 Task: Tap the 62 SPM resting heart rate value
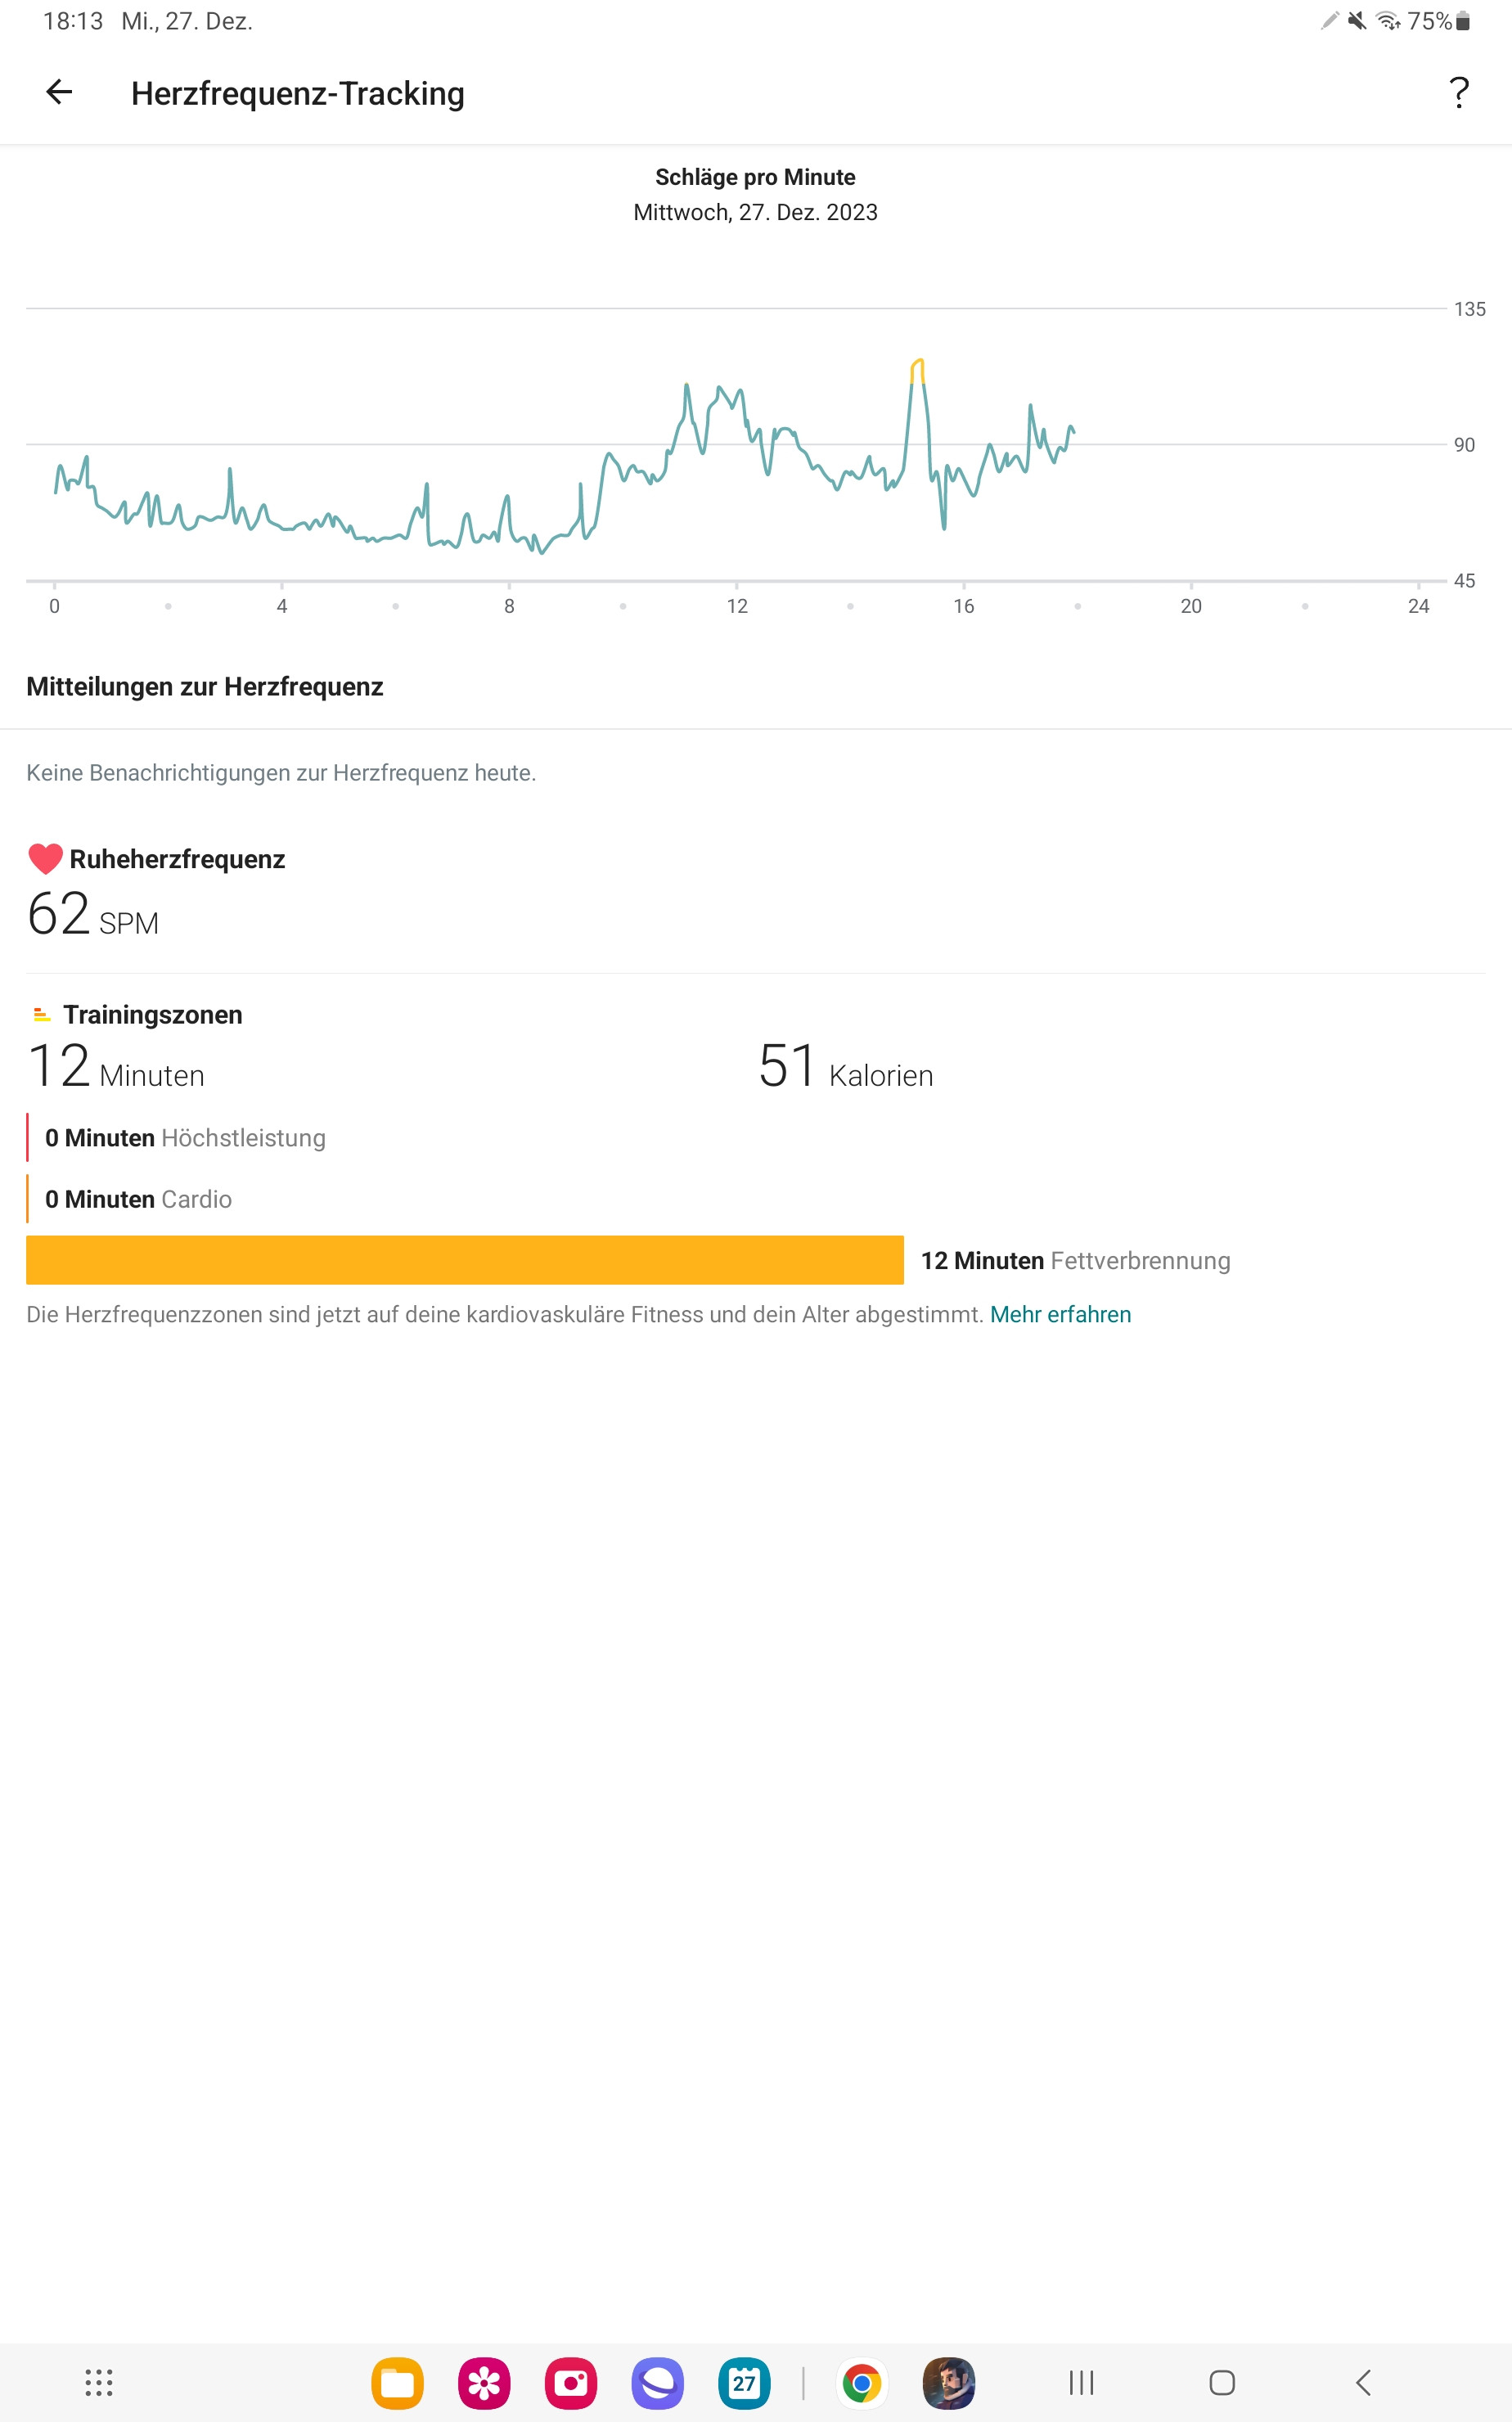(93, 915)
